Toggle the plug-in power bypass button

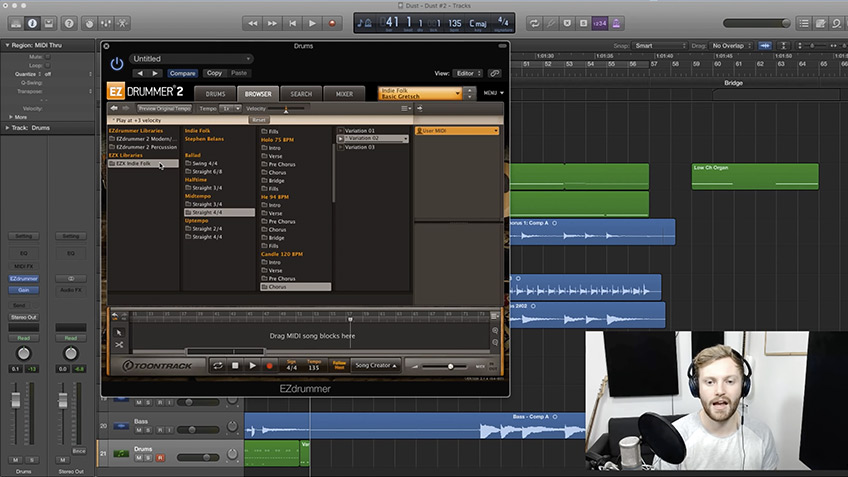117,64
